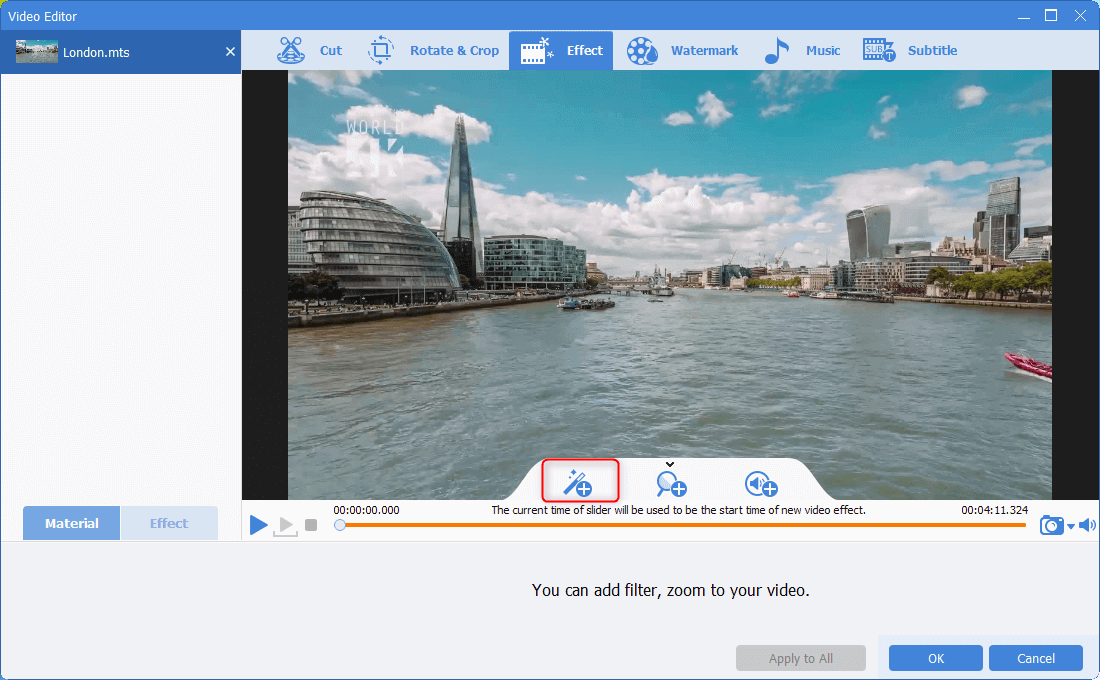This screenshot has width=1100, height=680.
Task: Go to the Music tab
Action: point(802,51)
